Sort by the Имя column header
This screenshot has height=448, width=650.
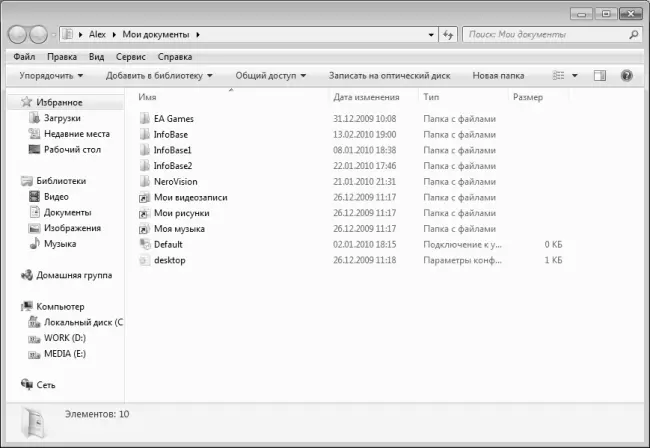click(x=147, y=97)
